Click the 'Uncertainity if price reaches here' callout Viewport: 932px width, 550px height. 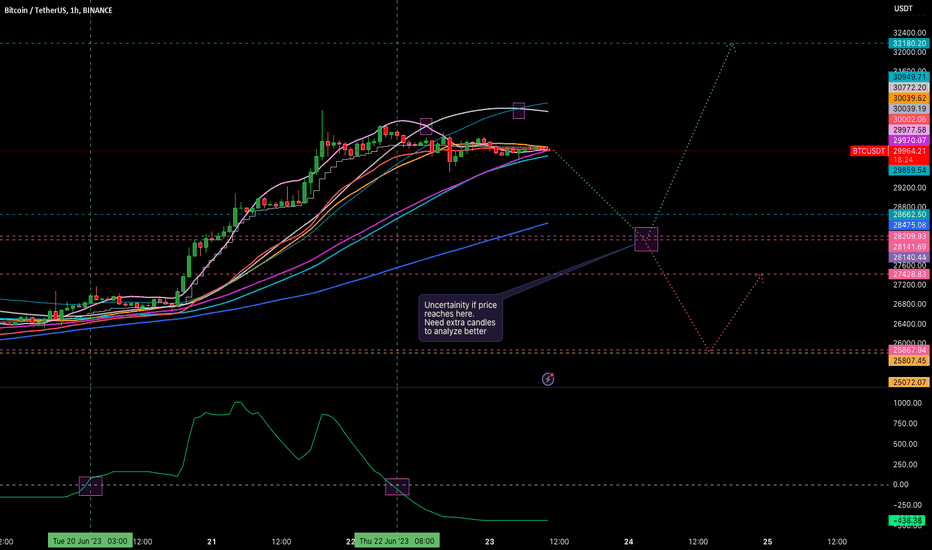click(461, 318)
